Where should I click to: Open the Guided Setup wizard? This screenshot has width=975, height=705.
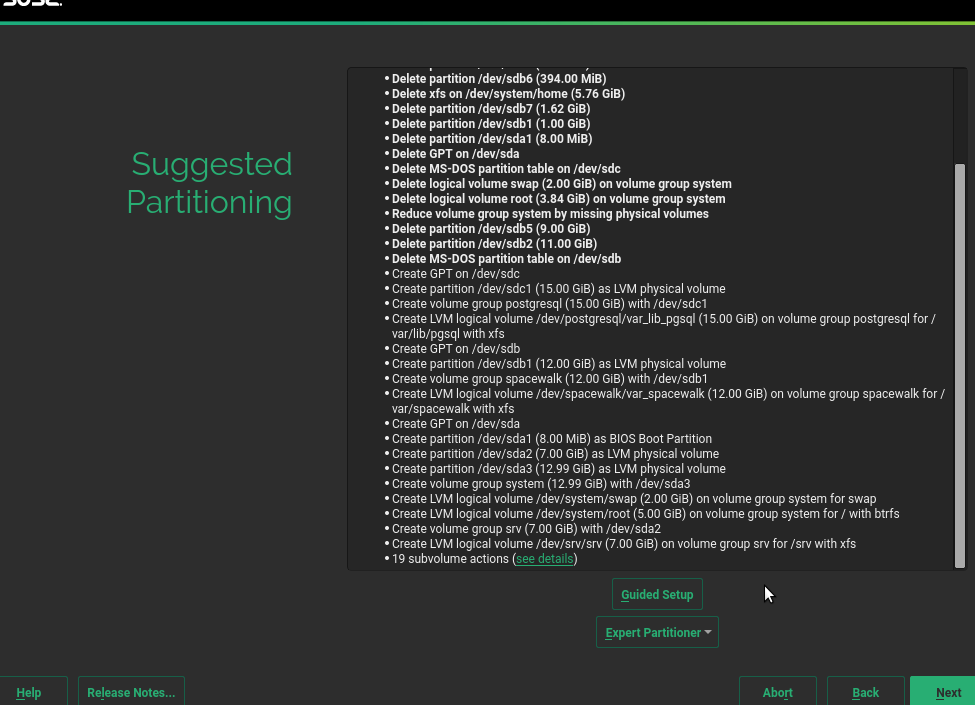pyautogui.click(x=657, y=594)
